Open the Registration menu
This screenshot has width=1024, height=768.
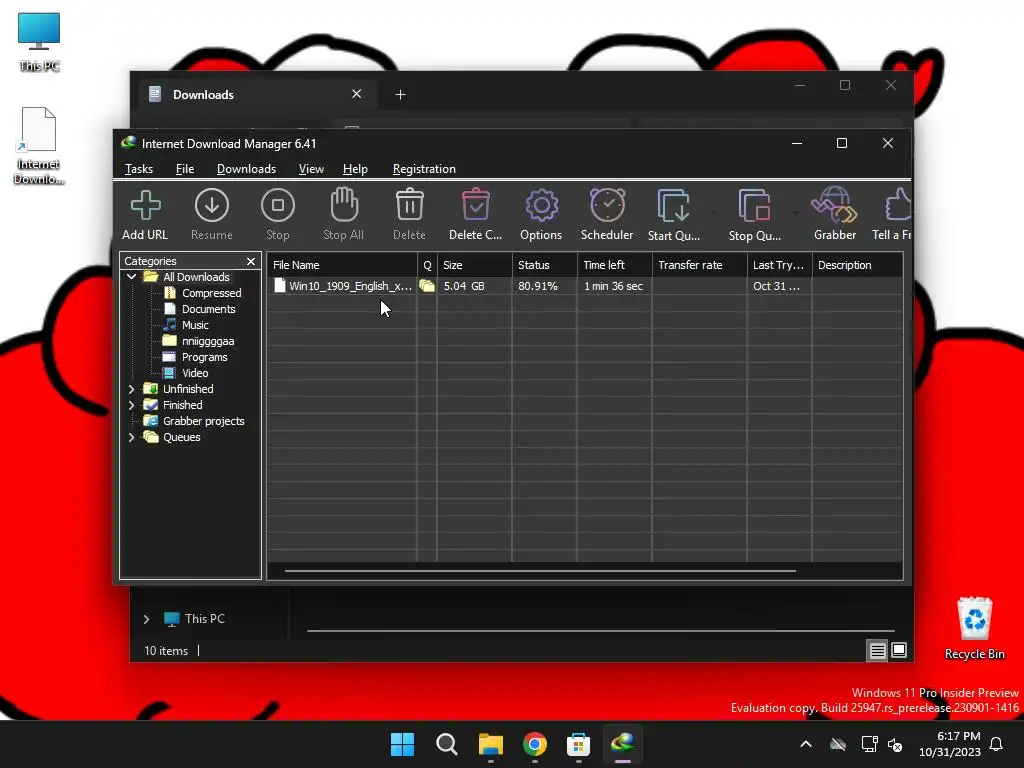[424, 169]
